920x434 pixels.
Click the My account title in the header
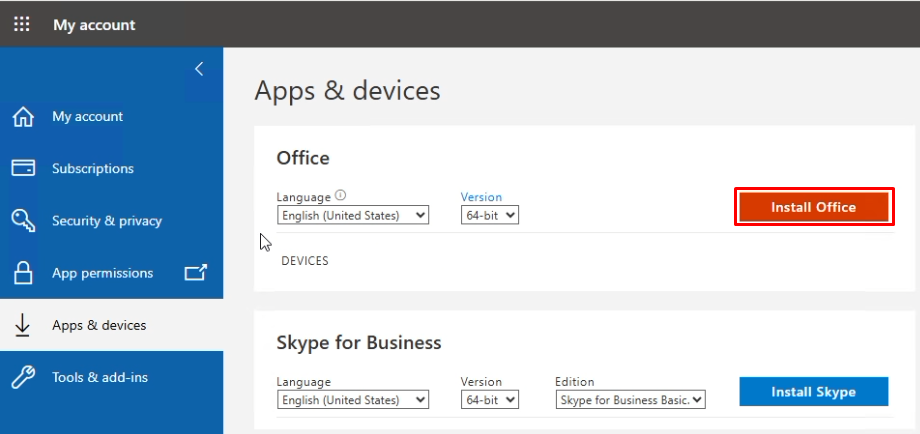click(94, 25)
